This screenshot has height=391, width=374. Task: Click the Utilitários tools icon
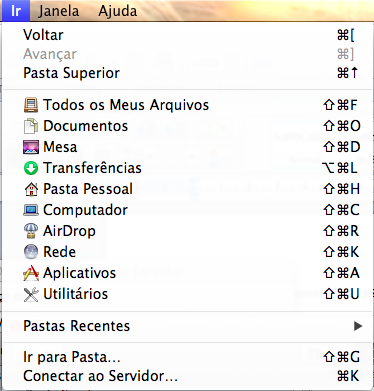tap(31, 294)
